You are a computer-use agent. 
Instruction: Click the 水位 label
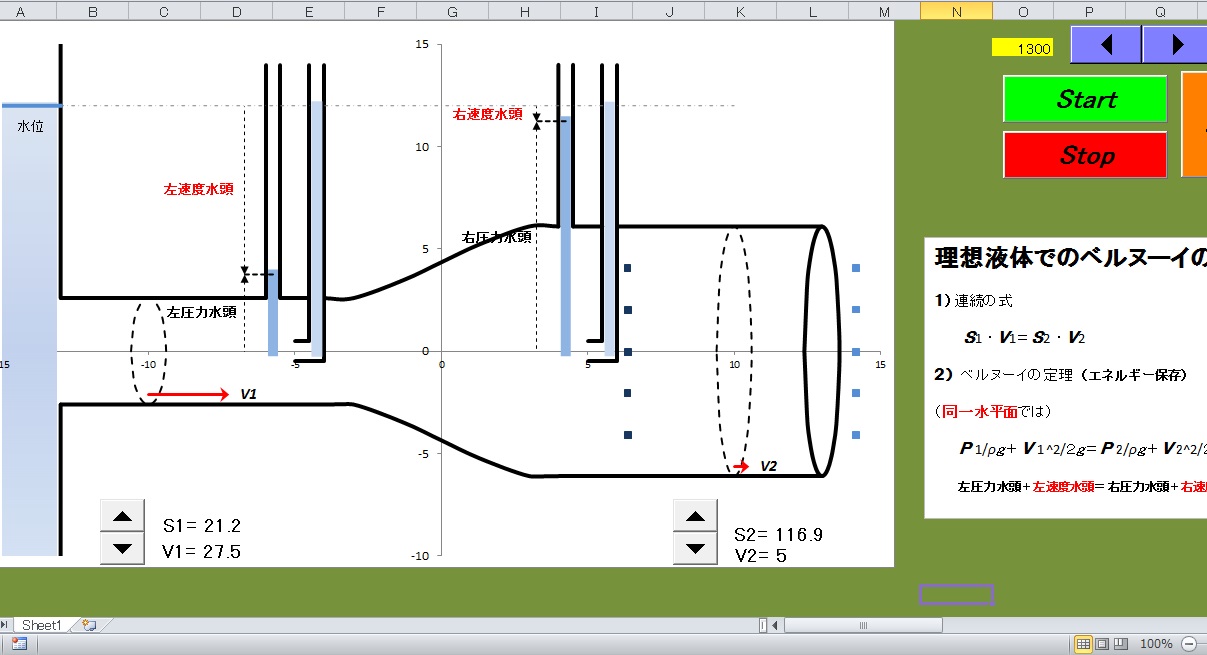coord(31,127)
